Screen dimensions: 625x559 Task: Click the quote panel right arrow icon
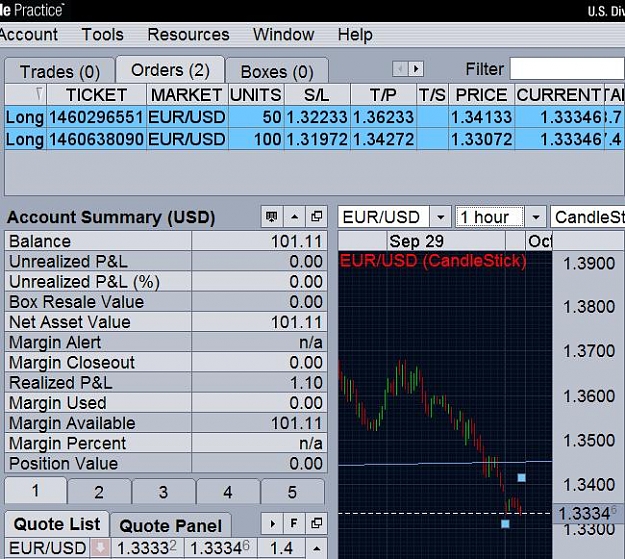272,524
